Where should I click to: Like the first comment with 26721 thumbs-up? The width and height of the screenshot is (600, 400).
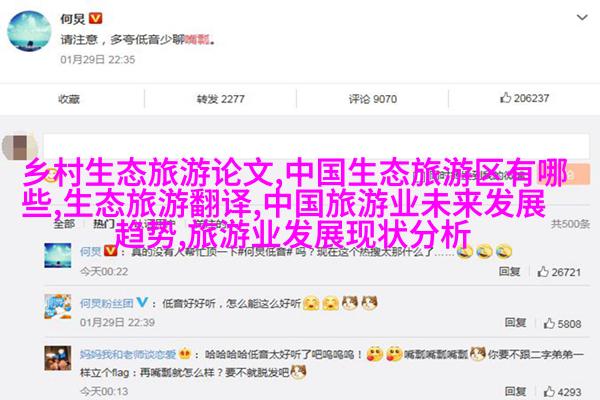tap(559, 272)
